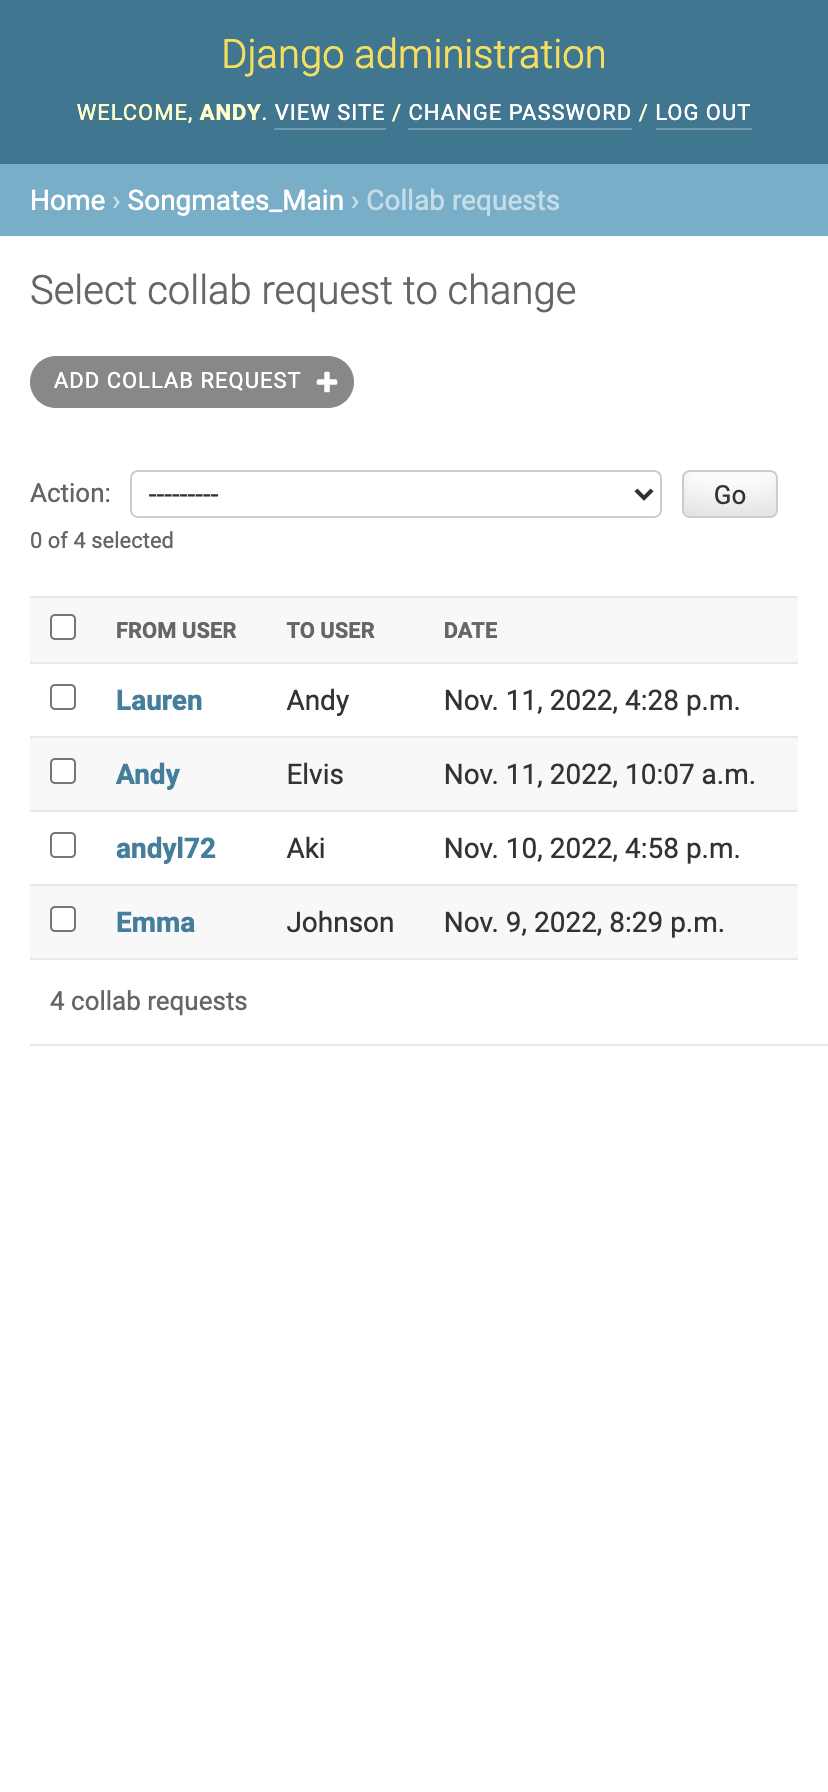Open the andyl72 collab request
The height and width of the screenshot is (1792, 828).
(x=166, y=848)
